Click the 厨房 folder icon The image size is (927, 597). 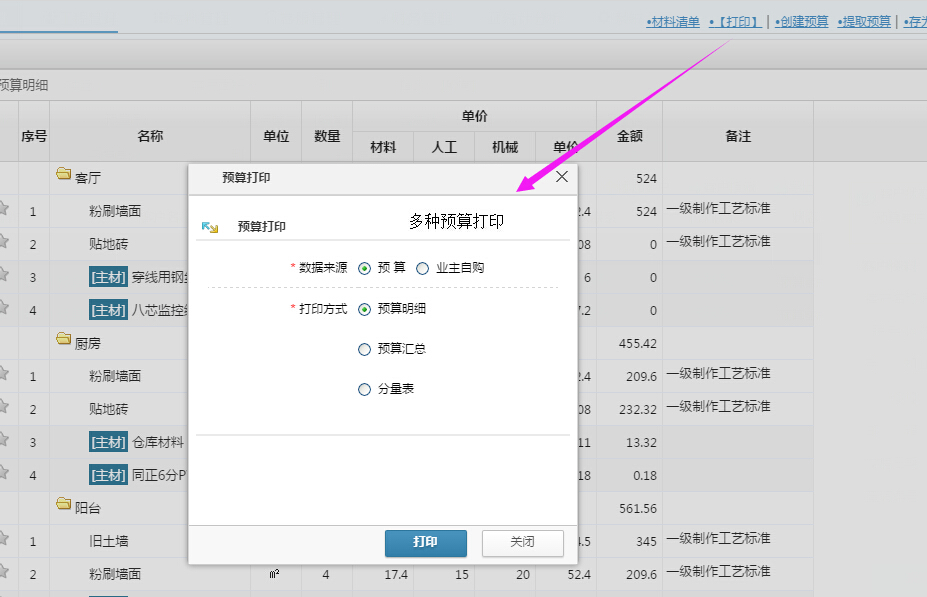tap(64, 340)
